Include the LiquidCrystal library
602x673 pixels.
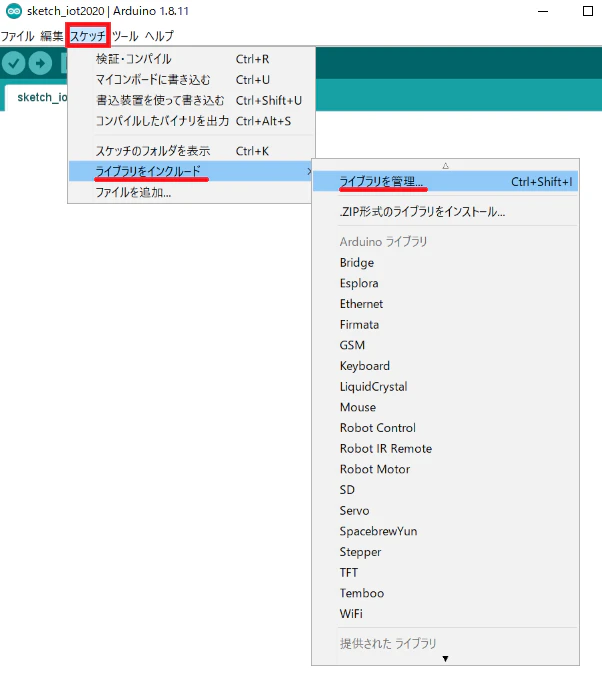(445, 386)
